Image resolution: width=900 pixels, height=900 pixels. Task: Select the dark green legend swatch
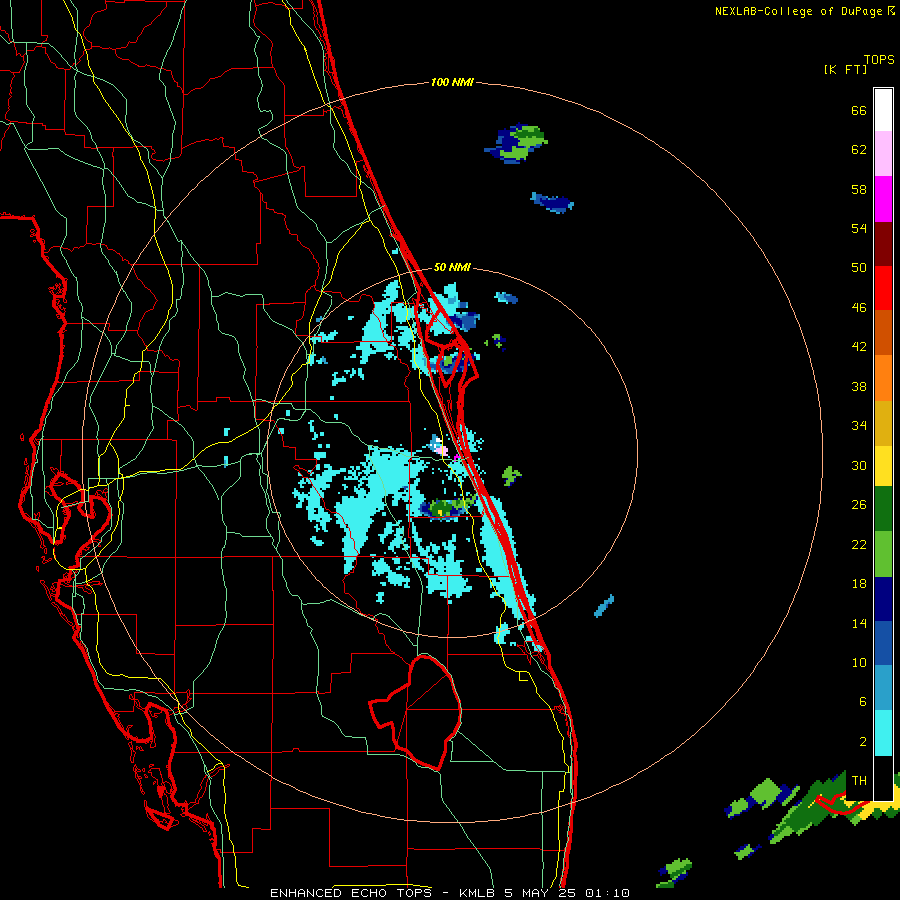883,509
